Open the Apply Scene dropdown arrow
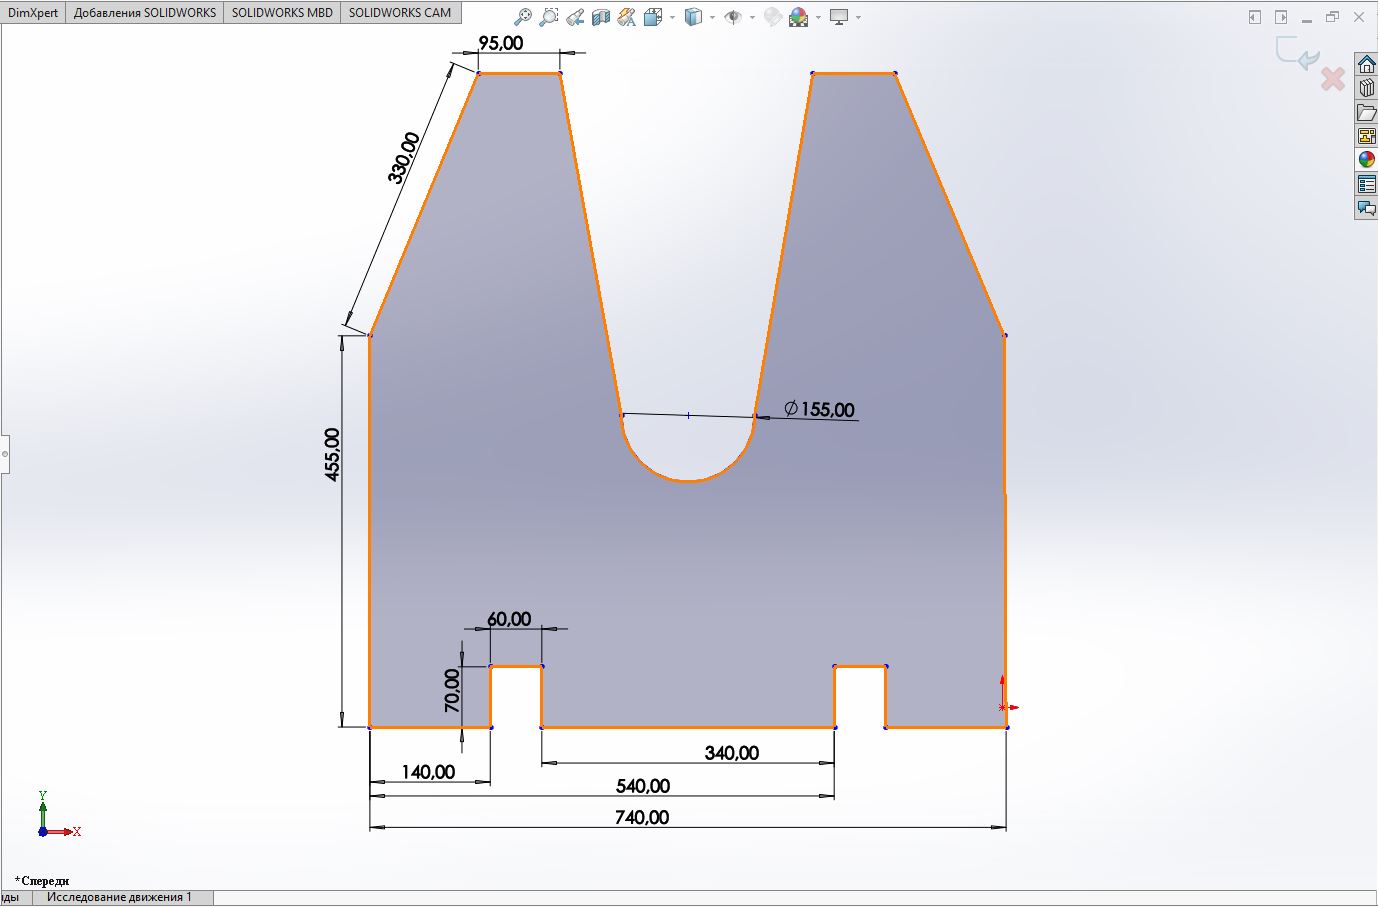 pyautogui.click(x=818, y=17)
